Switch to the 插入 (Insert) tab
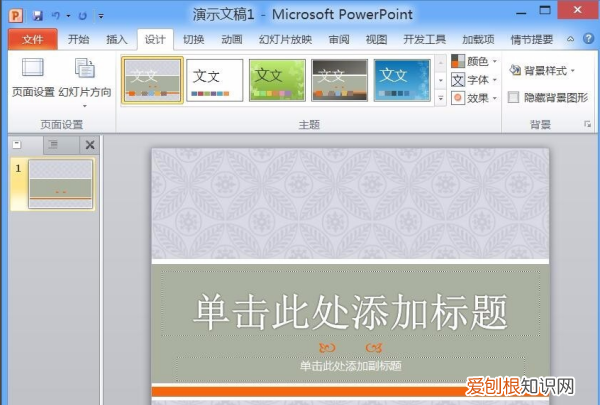 pos(117,39)
